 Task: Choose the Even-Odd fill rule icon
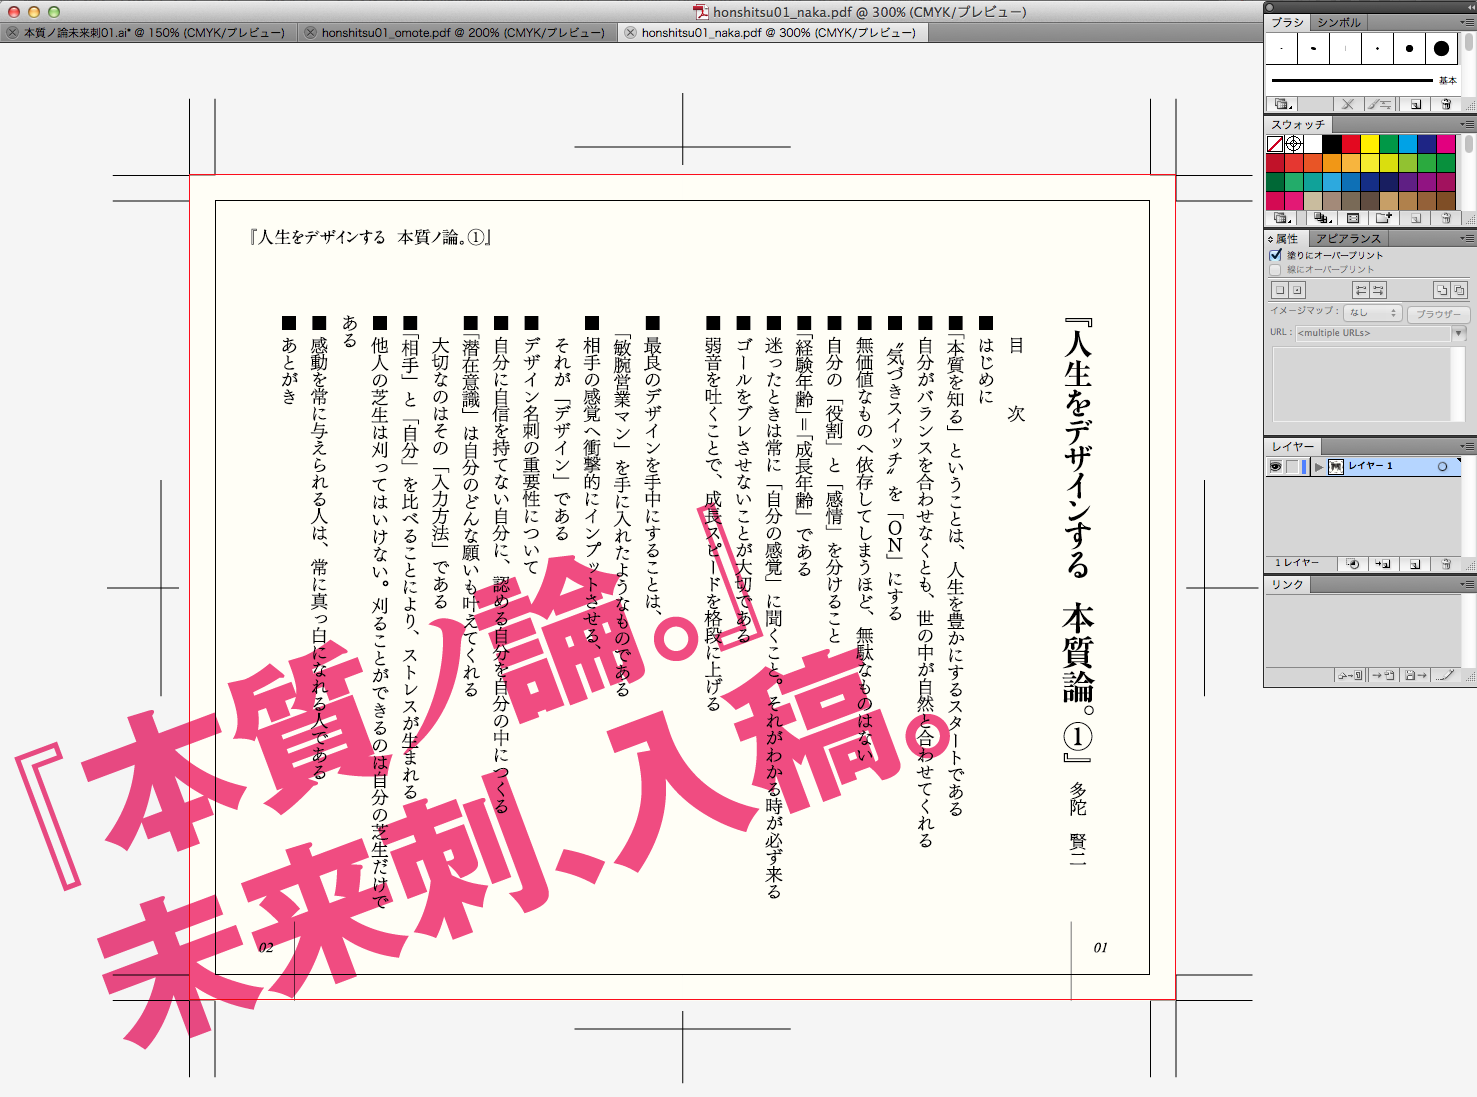click(1459, 290)
